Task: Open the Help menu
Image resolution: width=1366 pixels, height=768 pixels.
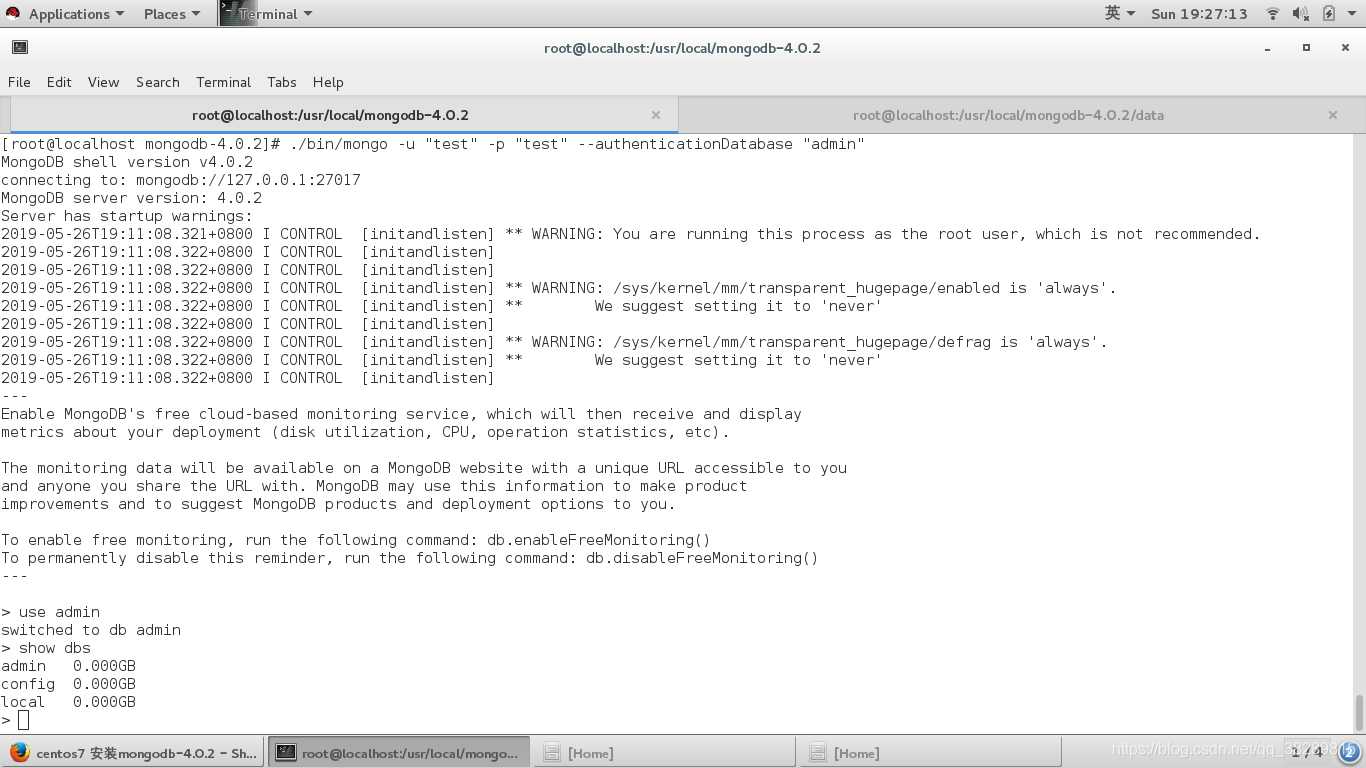Action: tap(328, 82)
